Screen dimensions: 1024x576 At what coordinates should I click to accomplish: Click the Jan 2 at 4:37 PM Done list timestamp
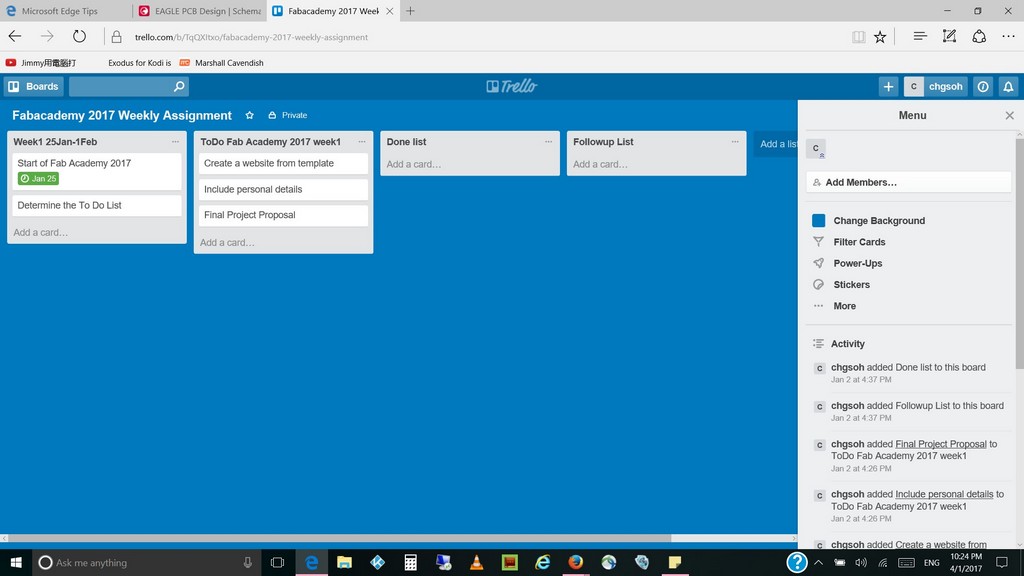861,379
